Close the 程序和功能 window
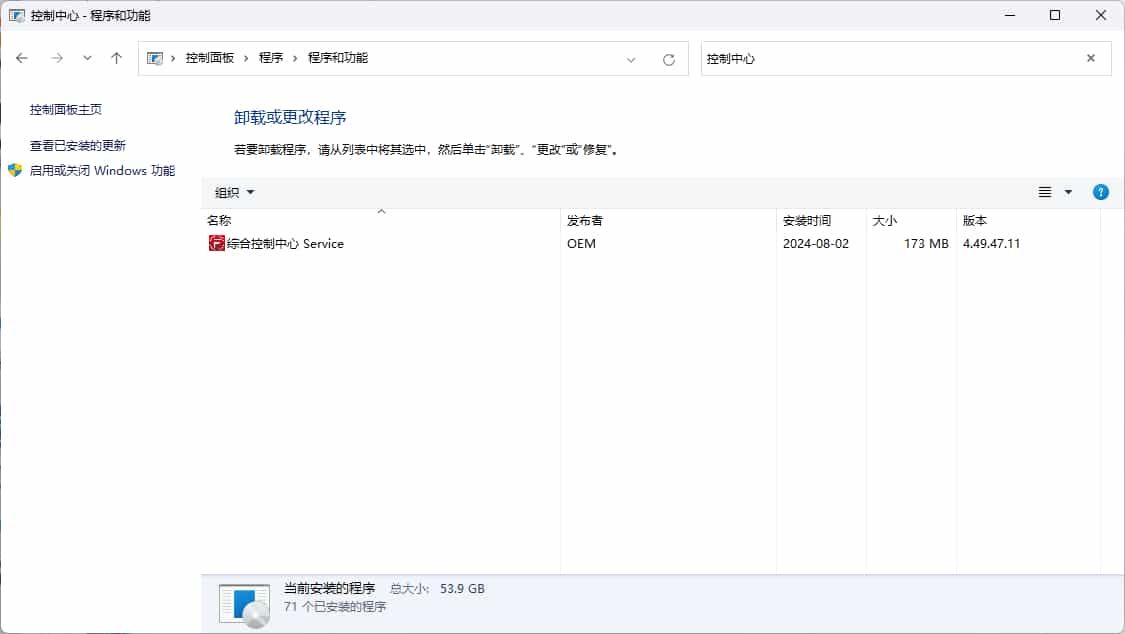Viewport: 1125px width, 634px height. (1101, 15)
